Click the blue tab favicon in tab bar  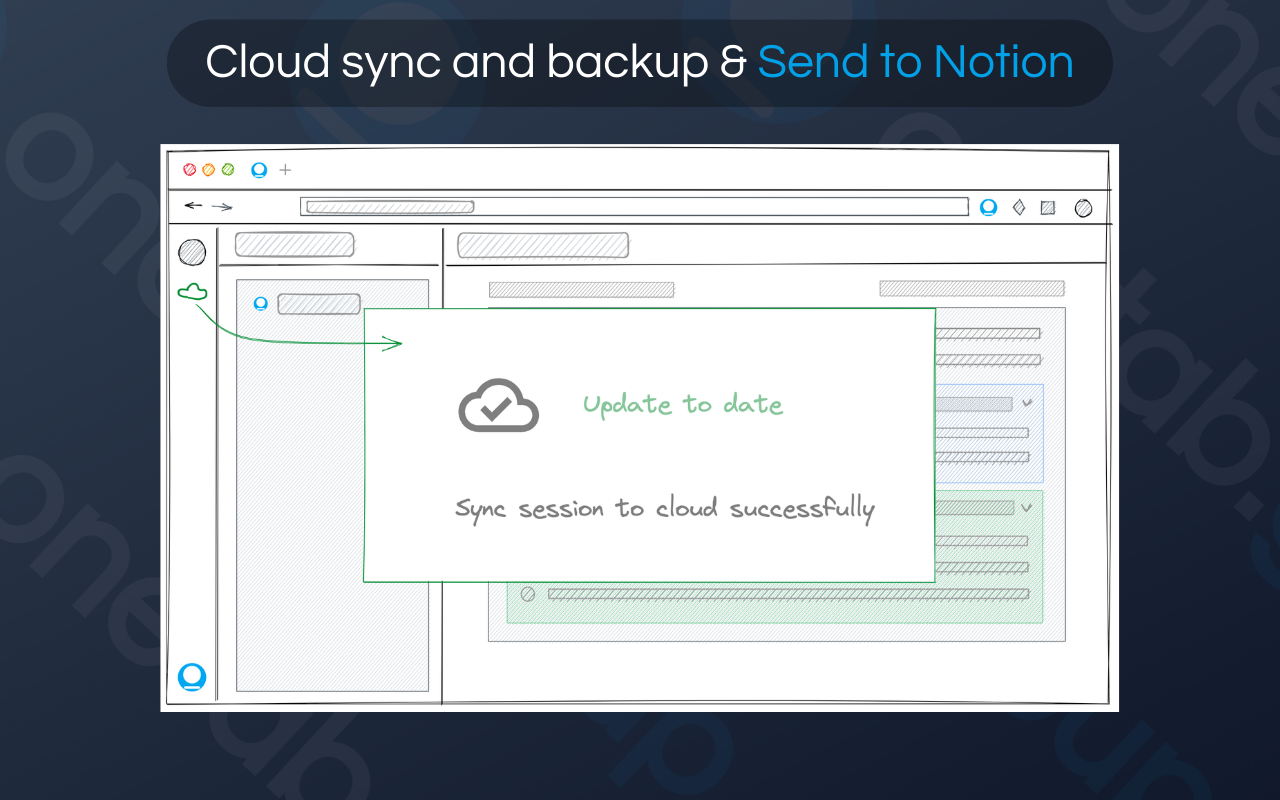pos(259,170)
